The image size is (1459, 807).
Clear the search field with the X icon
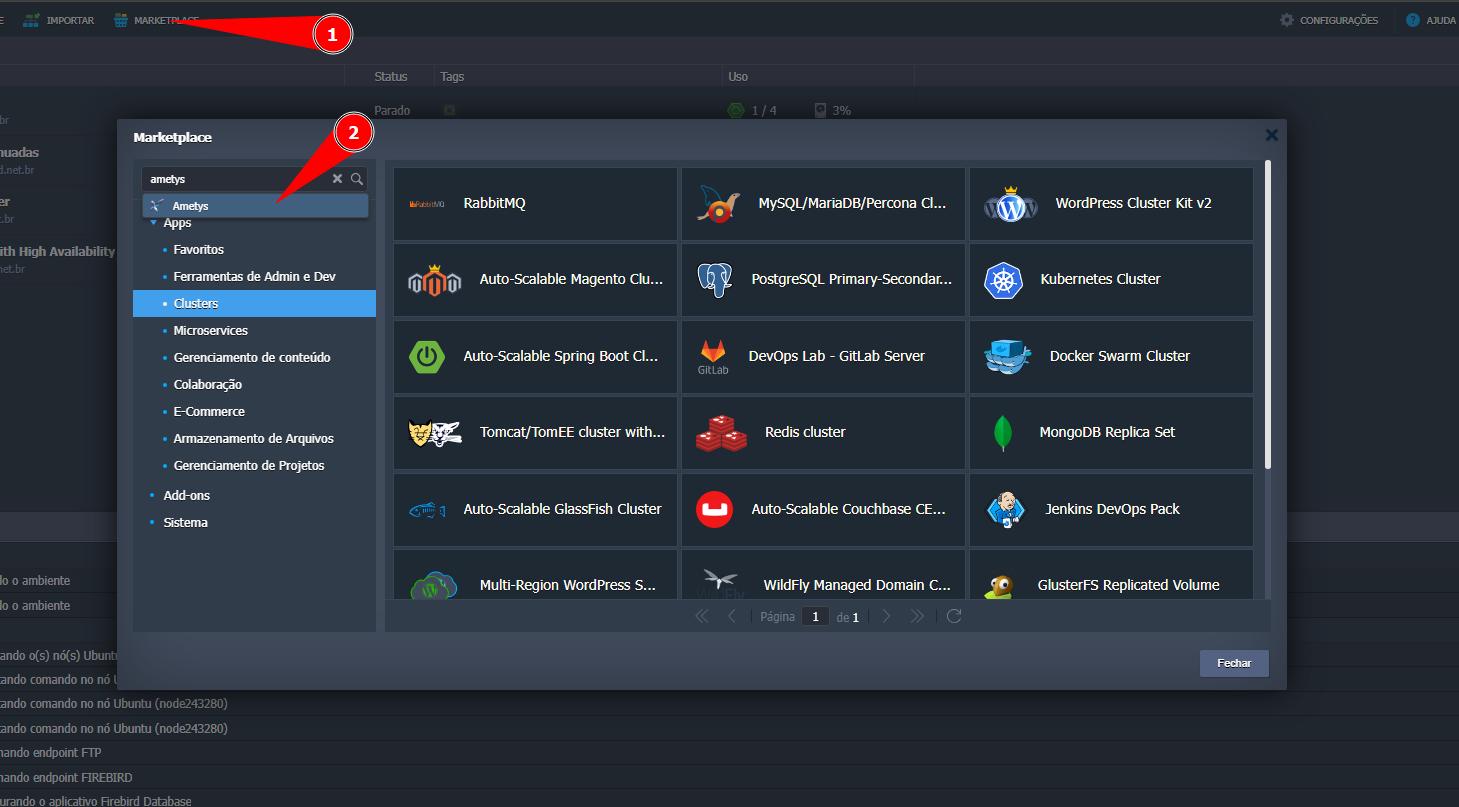(337, 179)
